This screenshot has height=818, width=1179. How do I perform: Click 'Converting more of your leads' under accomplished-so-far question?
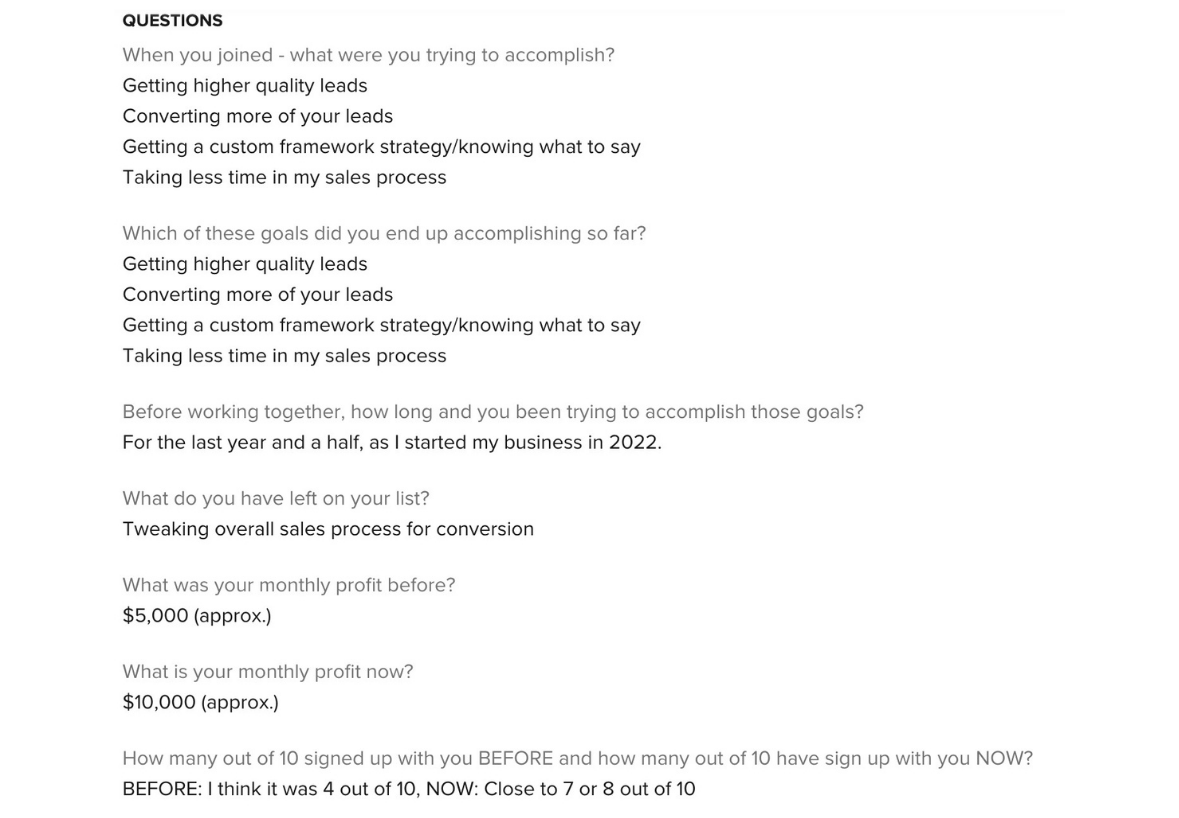(x=258, y=295)
